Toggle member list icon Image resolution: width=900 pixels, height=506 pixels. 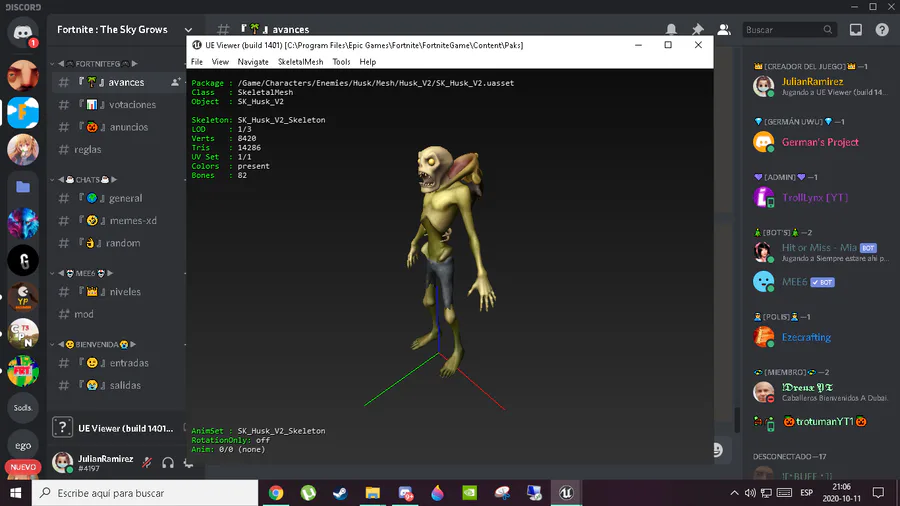(724, 29)
